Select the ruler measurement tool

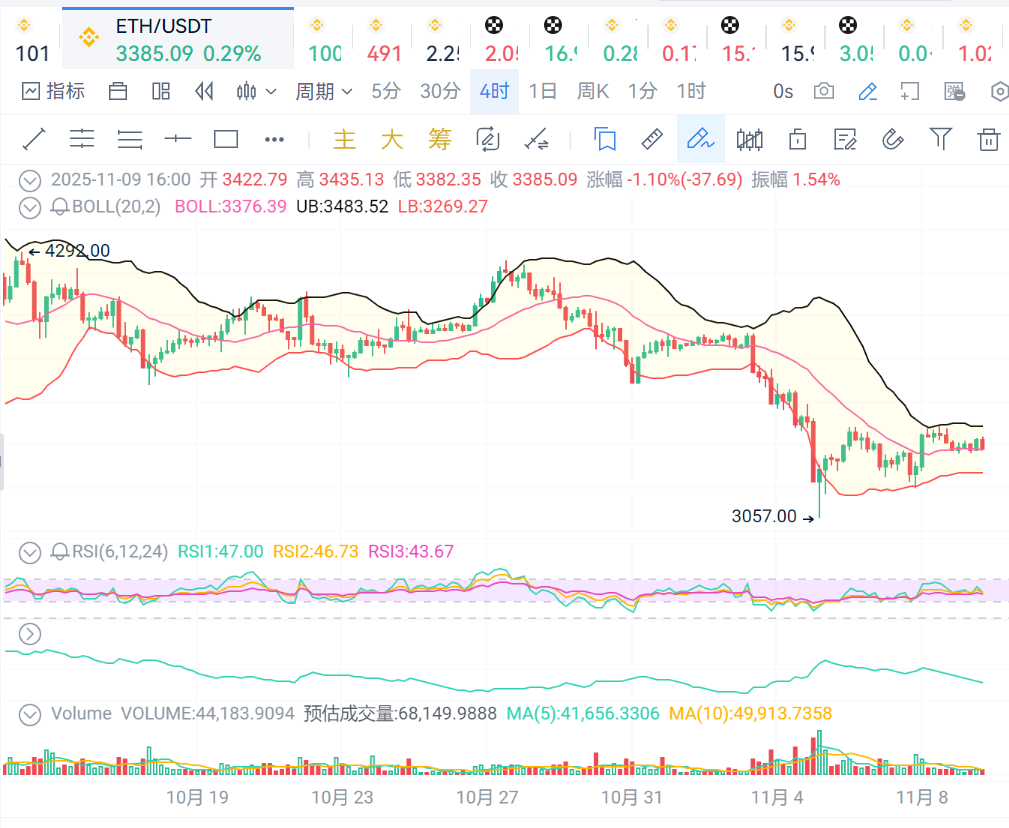click(x=652, y=139)
